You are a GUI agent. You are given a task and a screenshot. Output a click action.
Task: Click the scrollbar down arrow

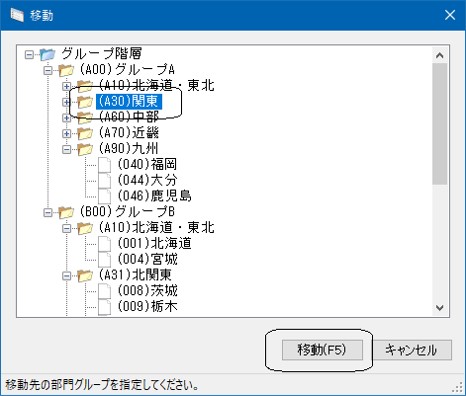pyautogui.click(x=440, y=307)
